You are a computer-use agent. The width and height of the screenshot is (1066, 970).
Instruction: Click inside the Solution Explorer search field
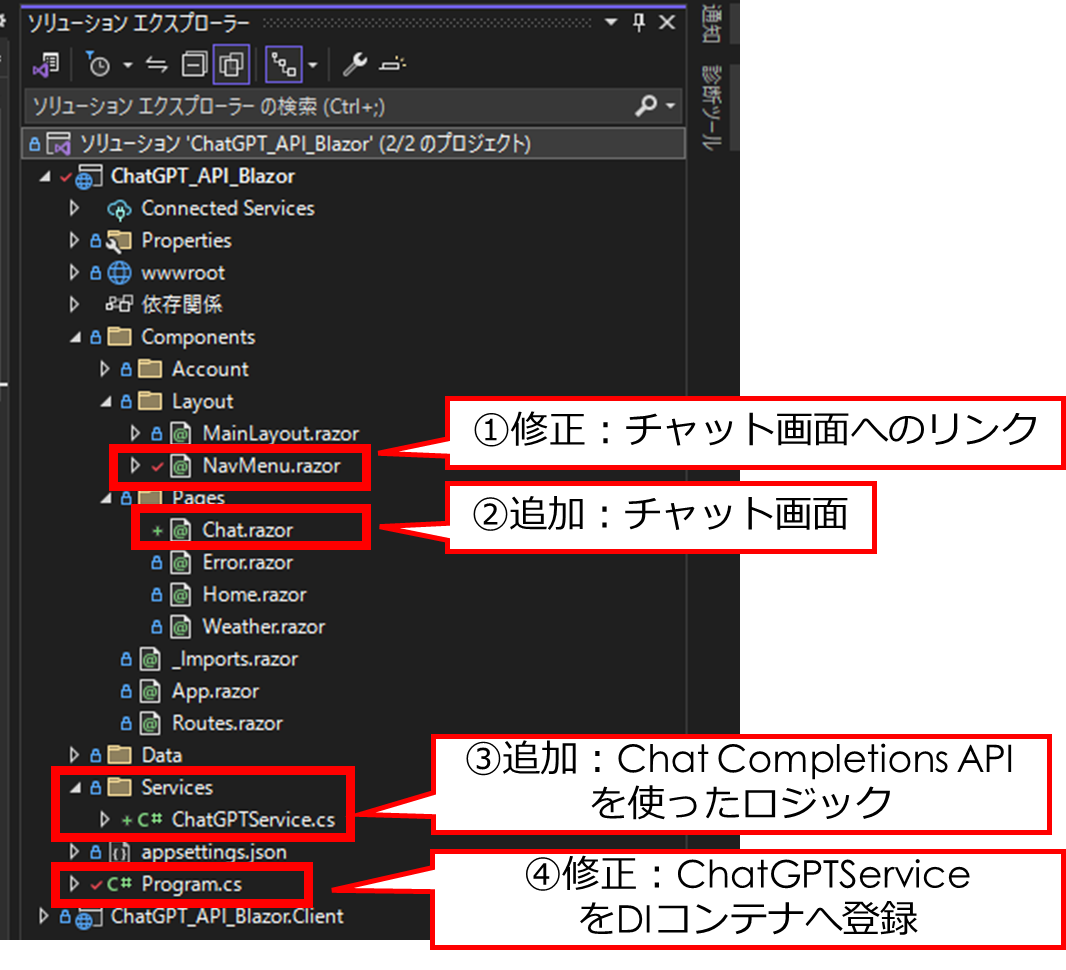click(x=300, y=105)
